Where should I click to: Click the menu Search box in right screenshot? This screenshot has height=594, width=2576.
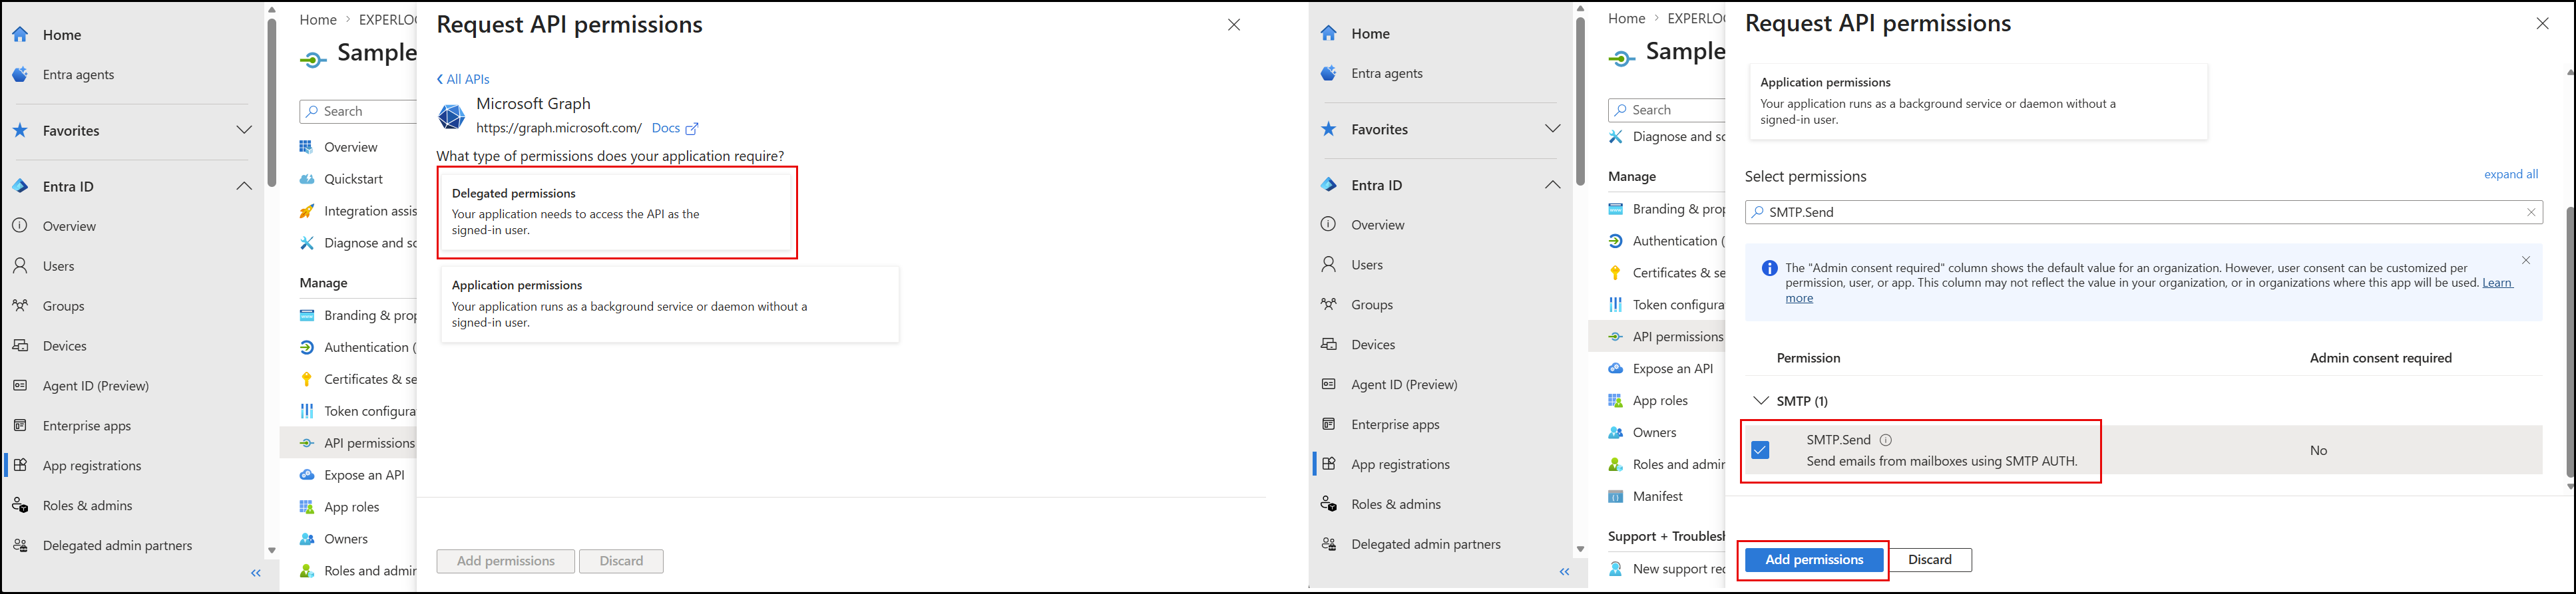coord(1666,110)
